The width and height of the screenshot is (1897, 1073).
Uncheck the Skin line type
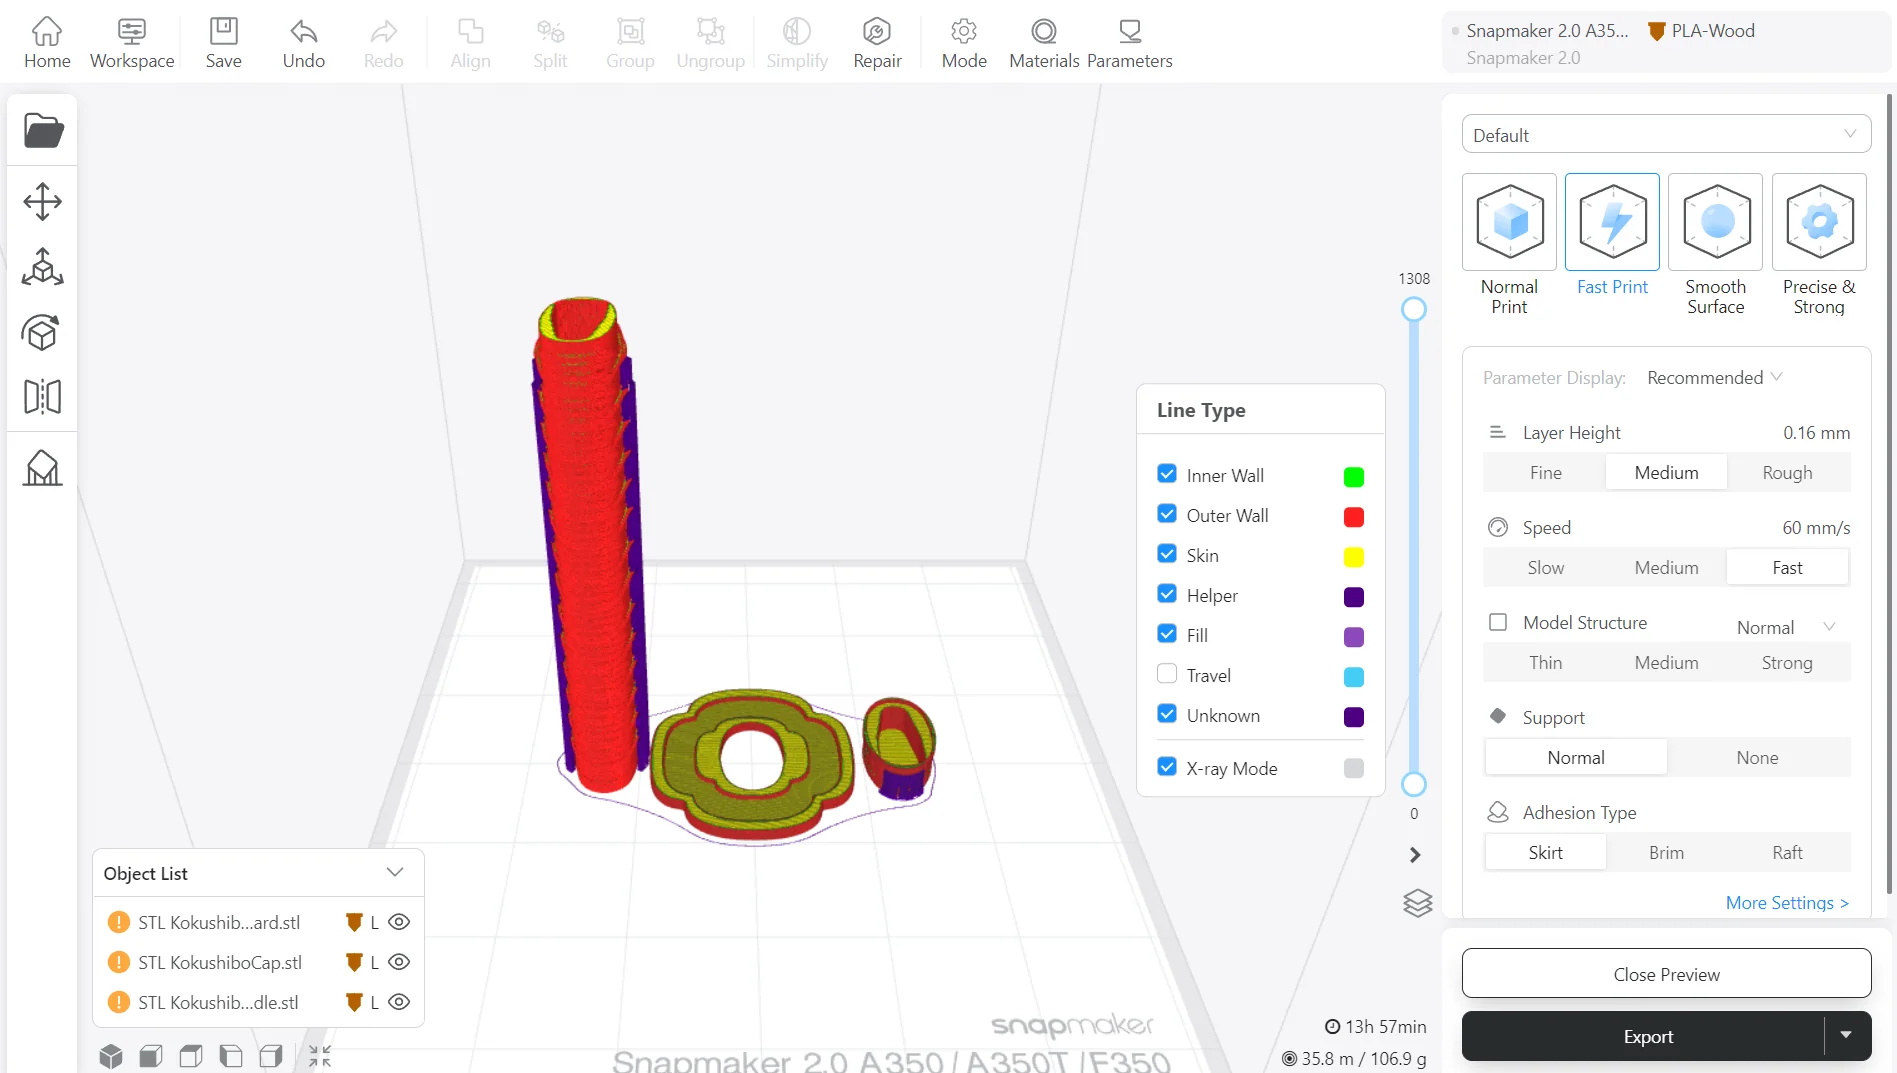[x=1167, y=554]
